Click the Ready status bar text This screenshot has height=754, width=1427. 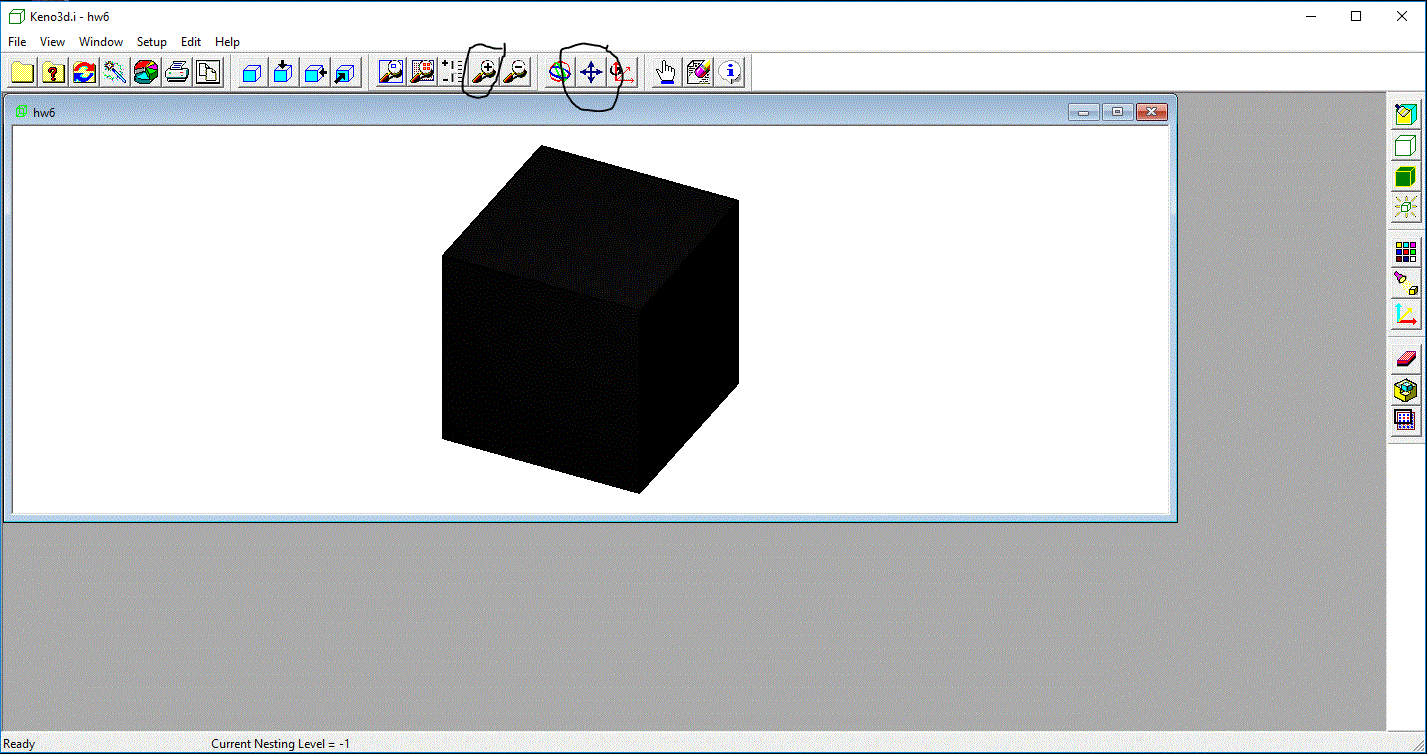[19, 744]
